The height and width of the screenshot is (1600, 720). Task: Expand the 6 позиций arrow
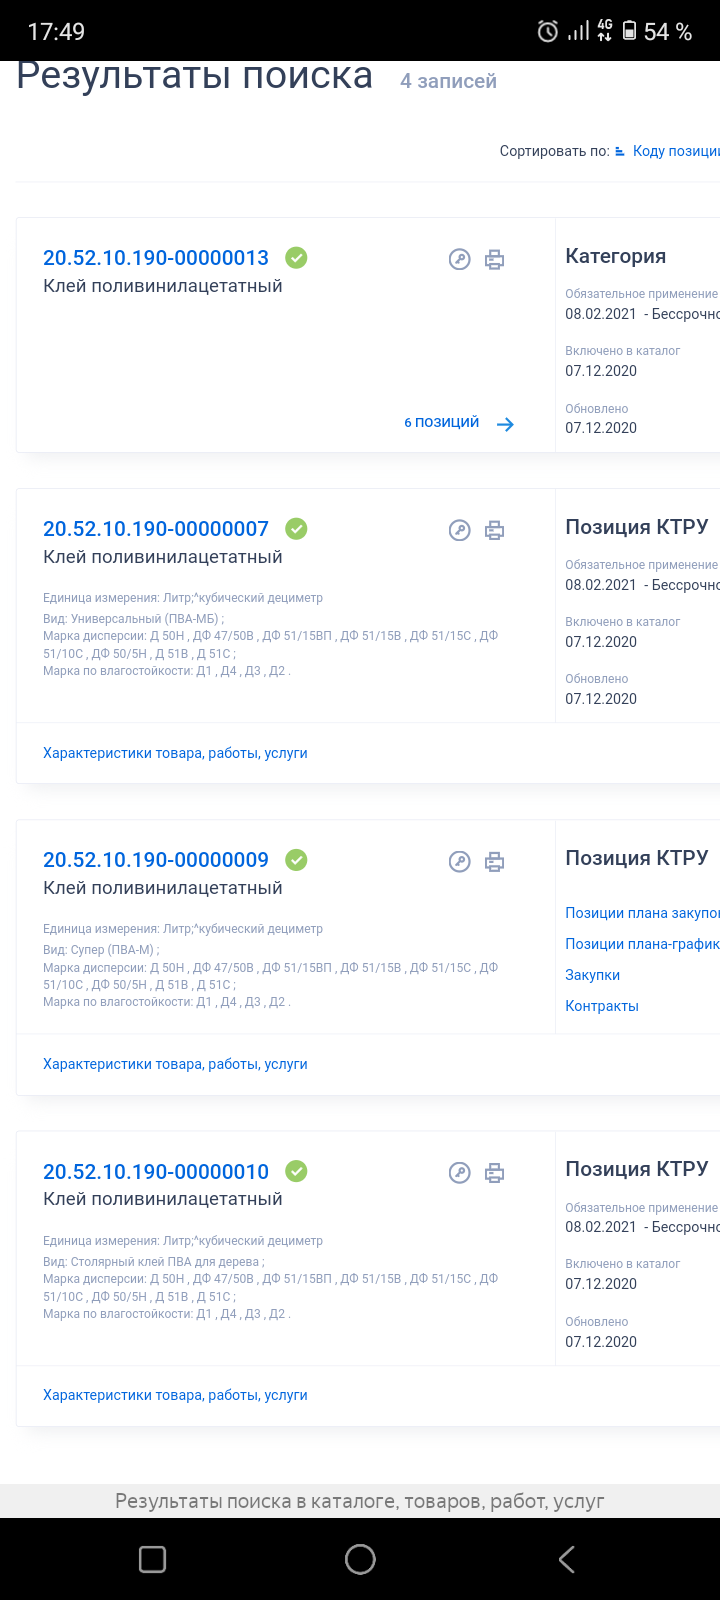pyautogui.click(x=505, y=424)
